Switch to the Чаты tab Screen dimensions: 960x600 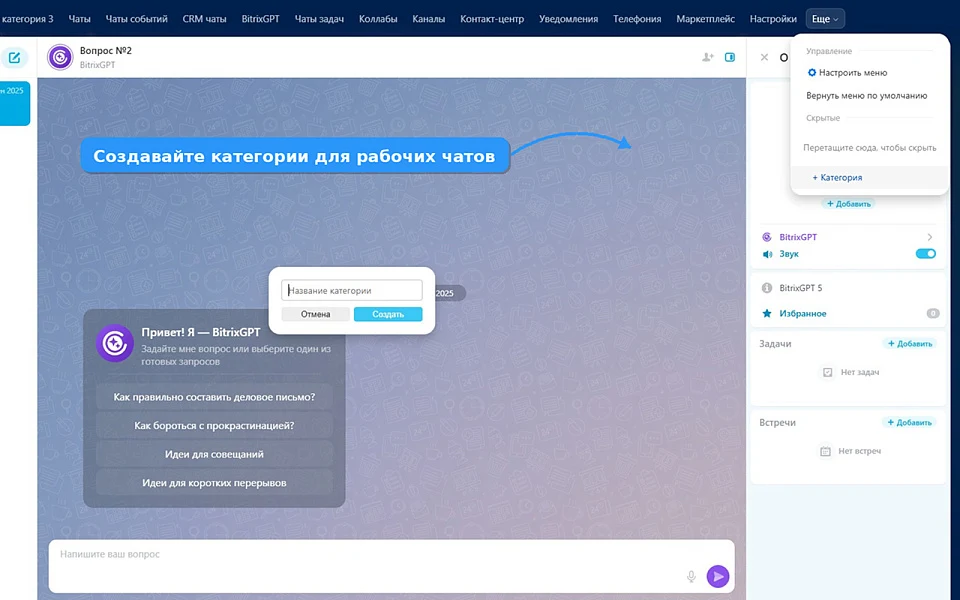[x=80, y=19]
